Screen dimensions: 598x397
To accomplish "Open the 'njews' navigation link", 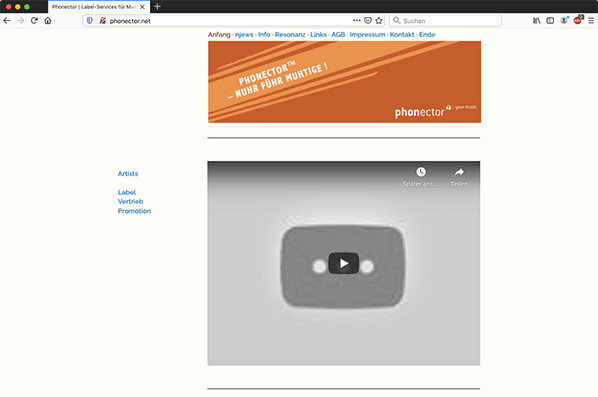I will [244, 34].
